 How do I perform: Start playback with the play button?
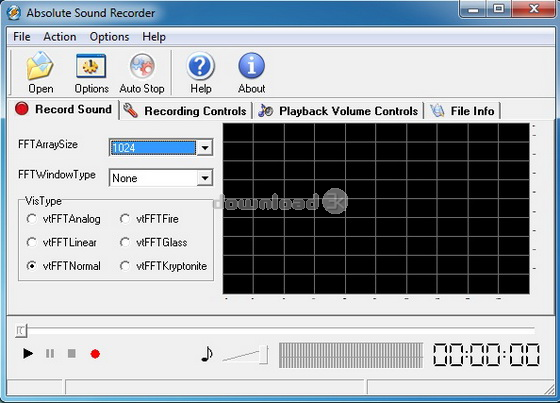point(28,354)
